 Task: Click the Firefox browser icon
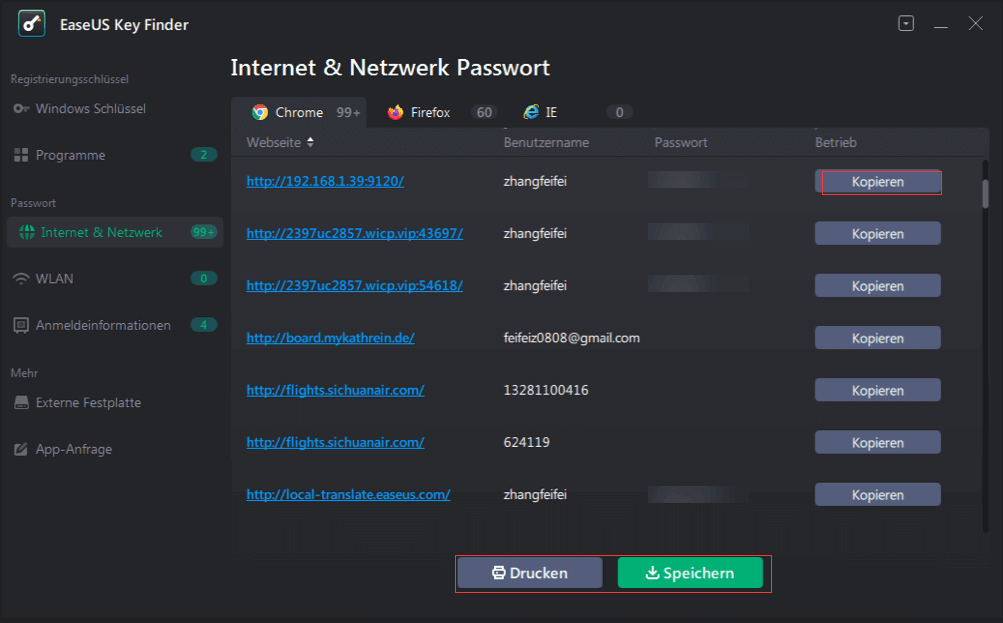pos(395,113)
